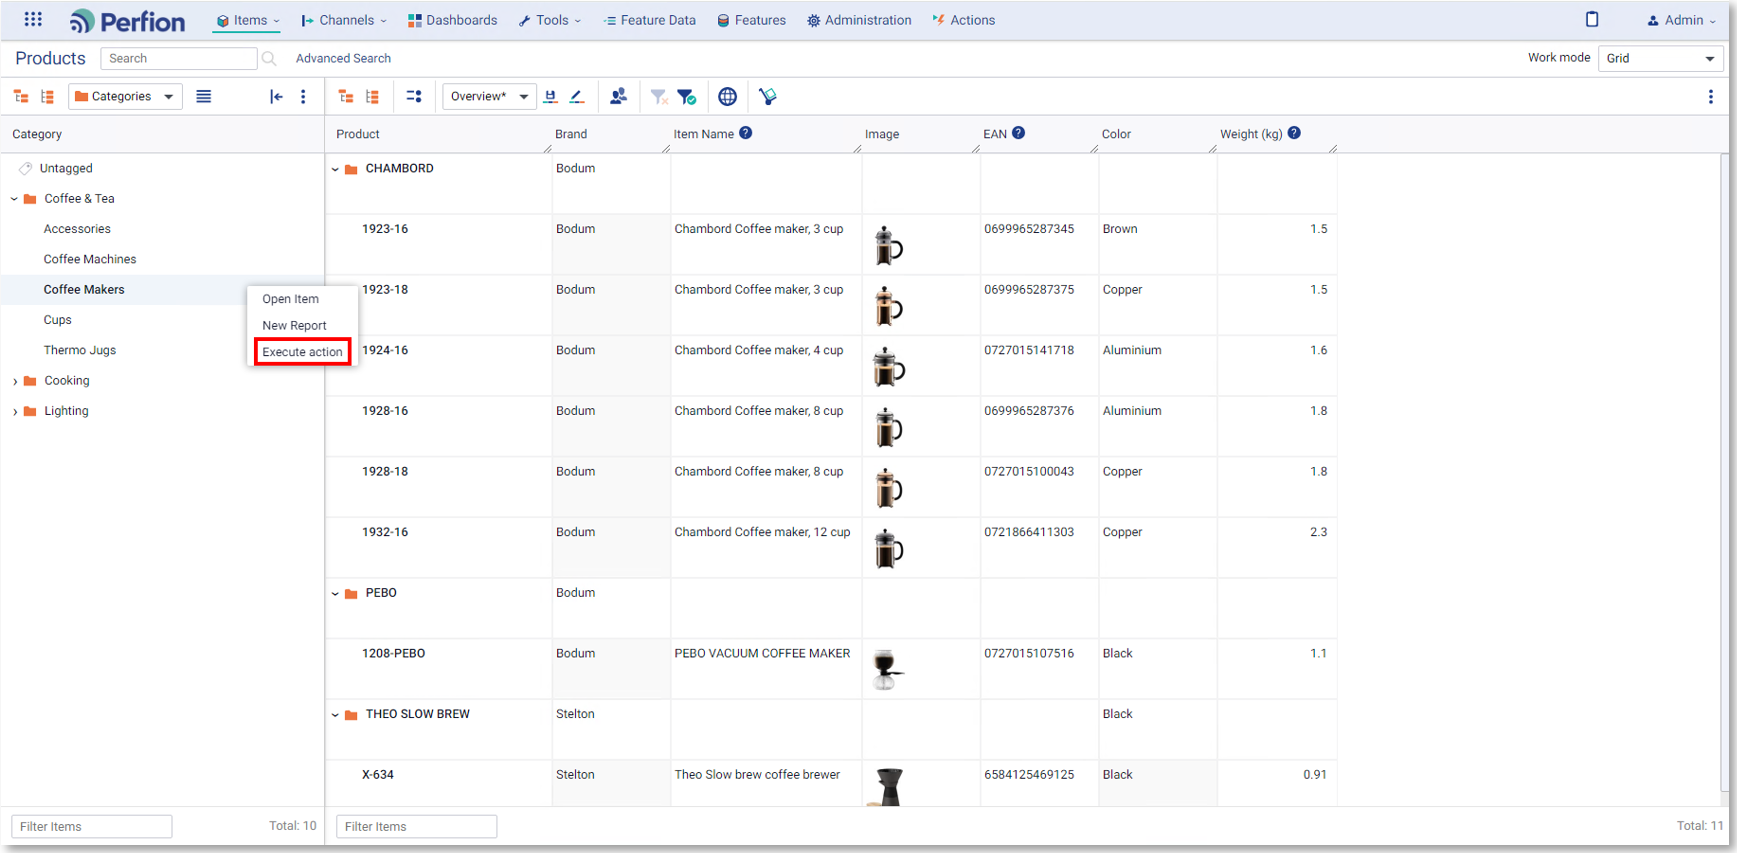Select the Coffee Machines category
The image size is (1737, 853).
click(x=90, y=259)
